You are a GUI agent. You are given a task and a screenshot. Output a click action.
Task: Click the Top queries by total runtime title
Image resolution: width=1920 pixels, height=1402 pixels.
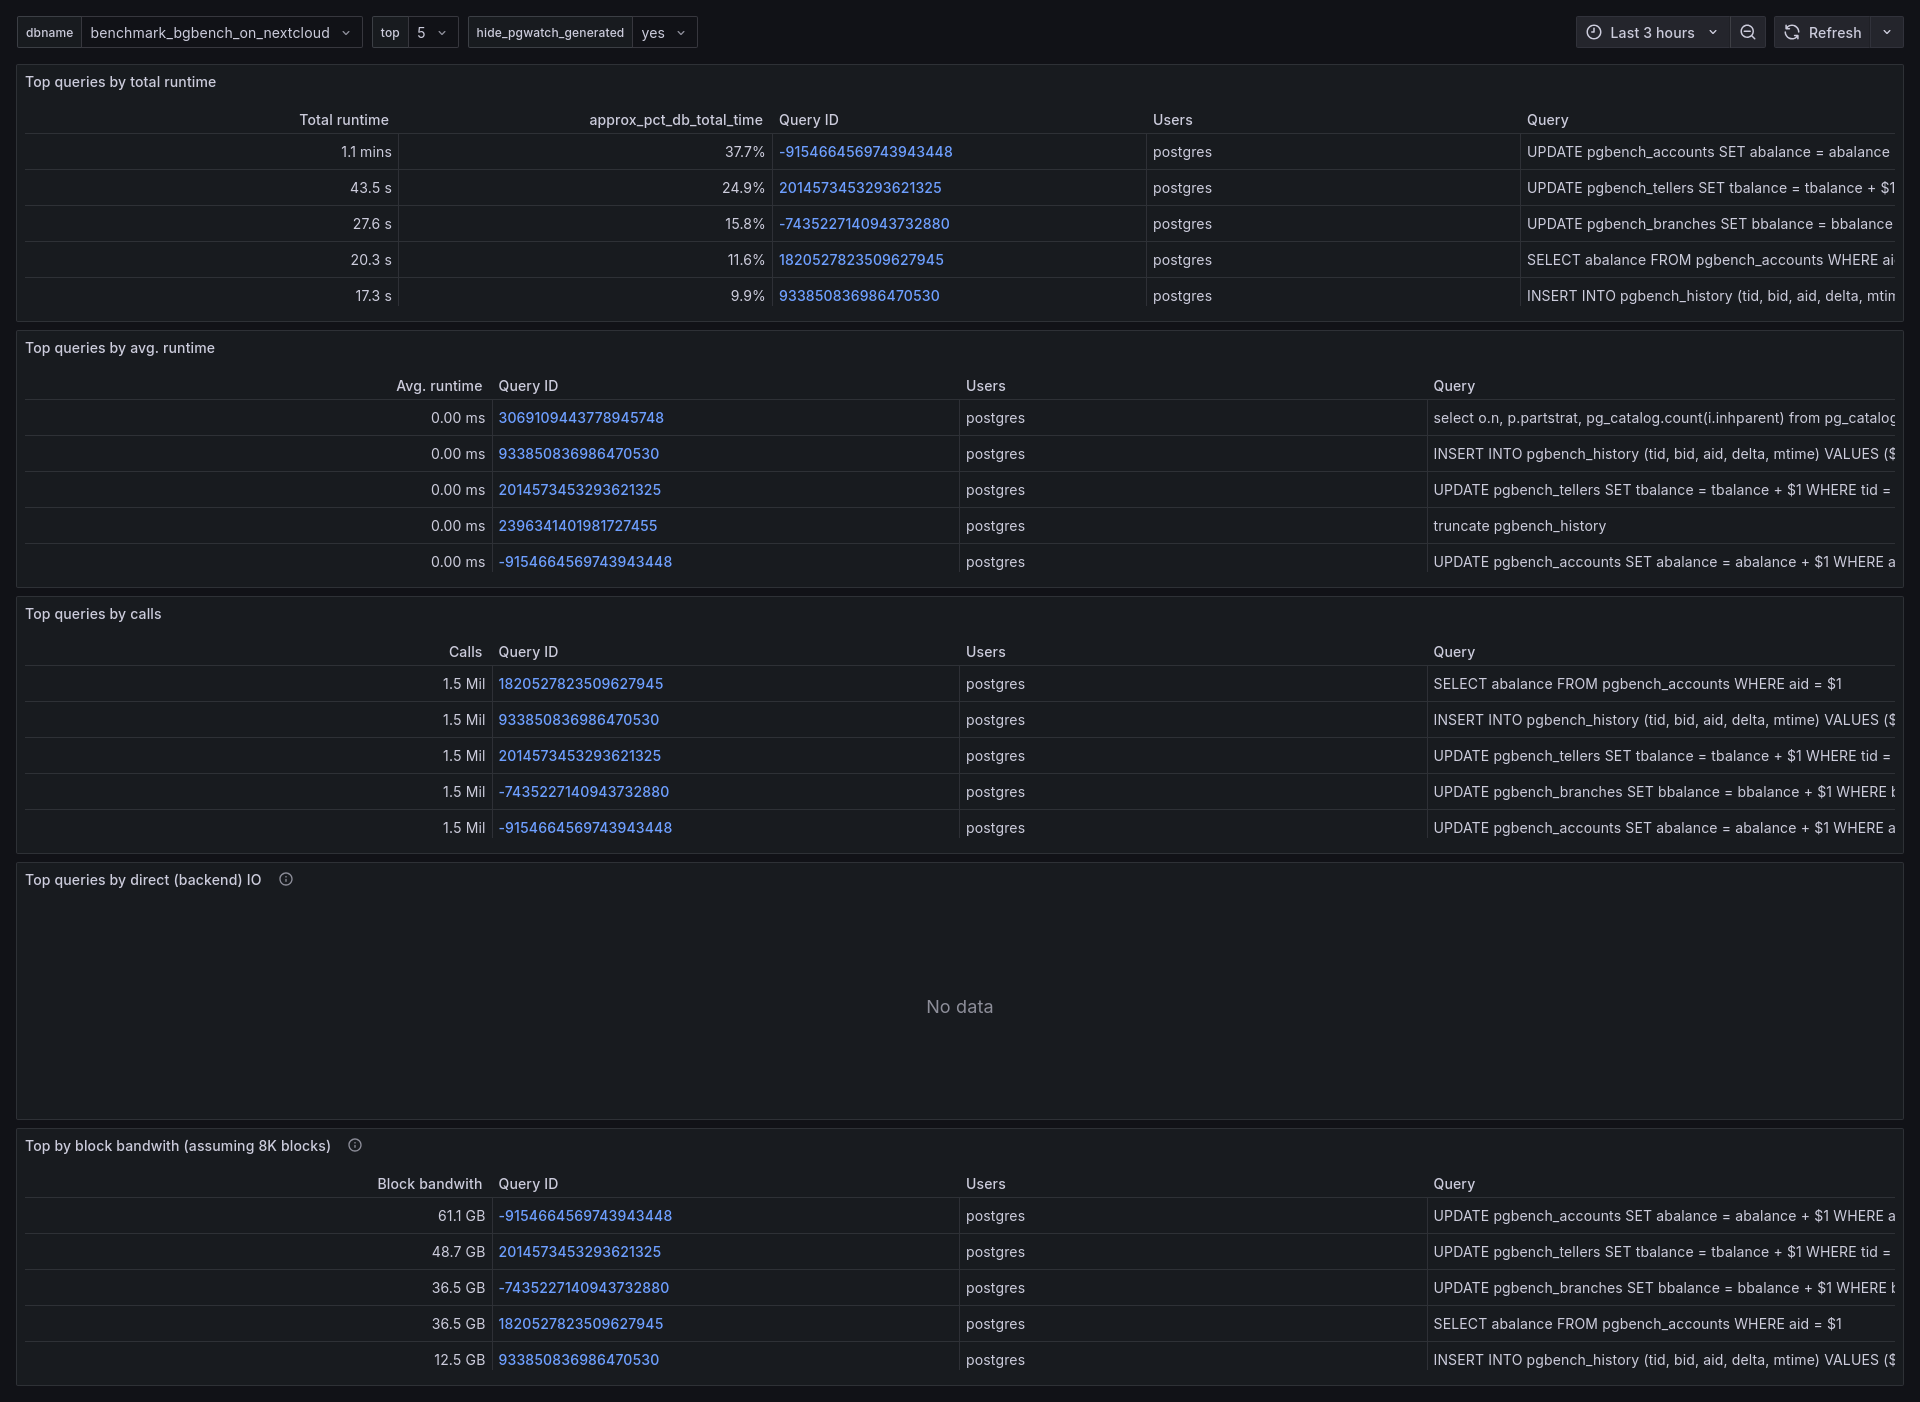pyautogui.click(x=120, y=82)
